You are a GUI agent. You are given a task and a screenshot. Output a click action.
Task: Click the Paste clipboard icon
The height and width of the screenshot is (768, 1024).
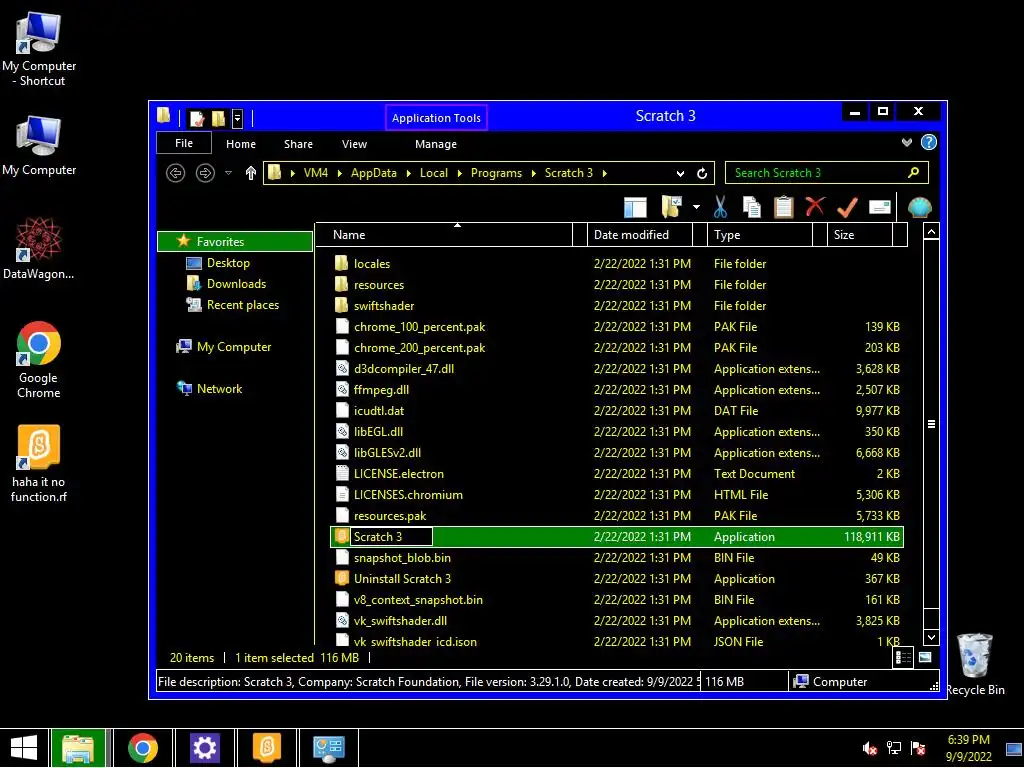tap(783, 207)
